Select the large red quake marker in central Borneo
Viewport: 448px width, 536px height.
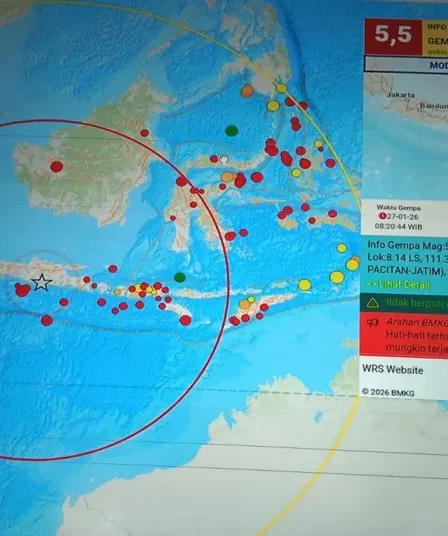(x=57, y=167)
